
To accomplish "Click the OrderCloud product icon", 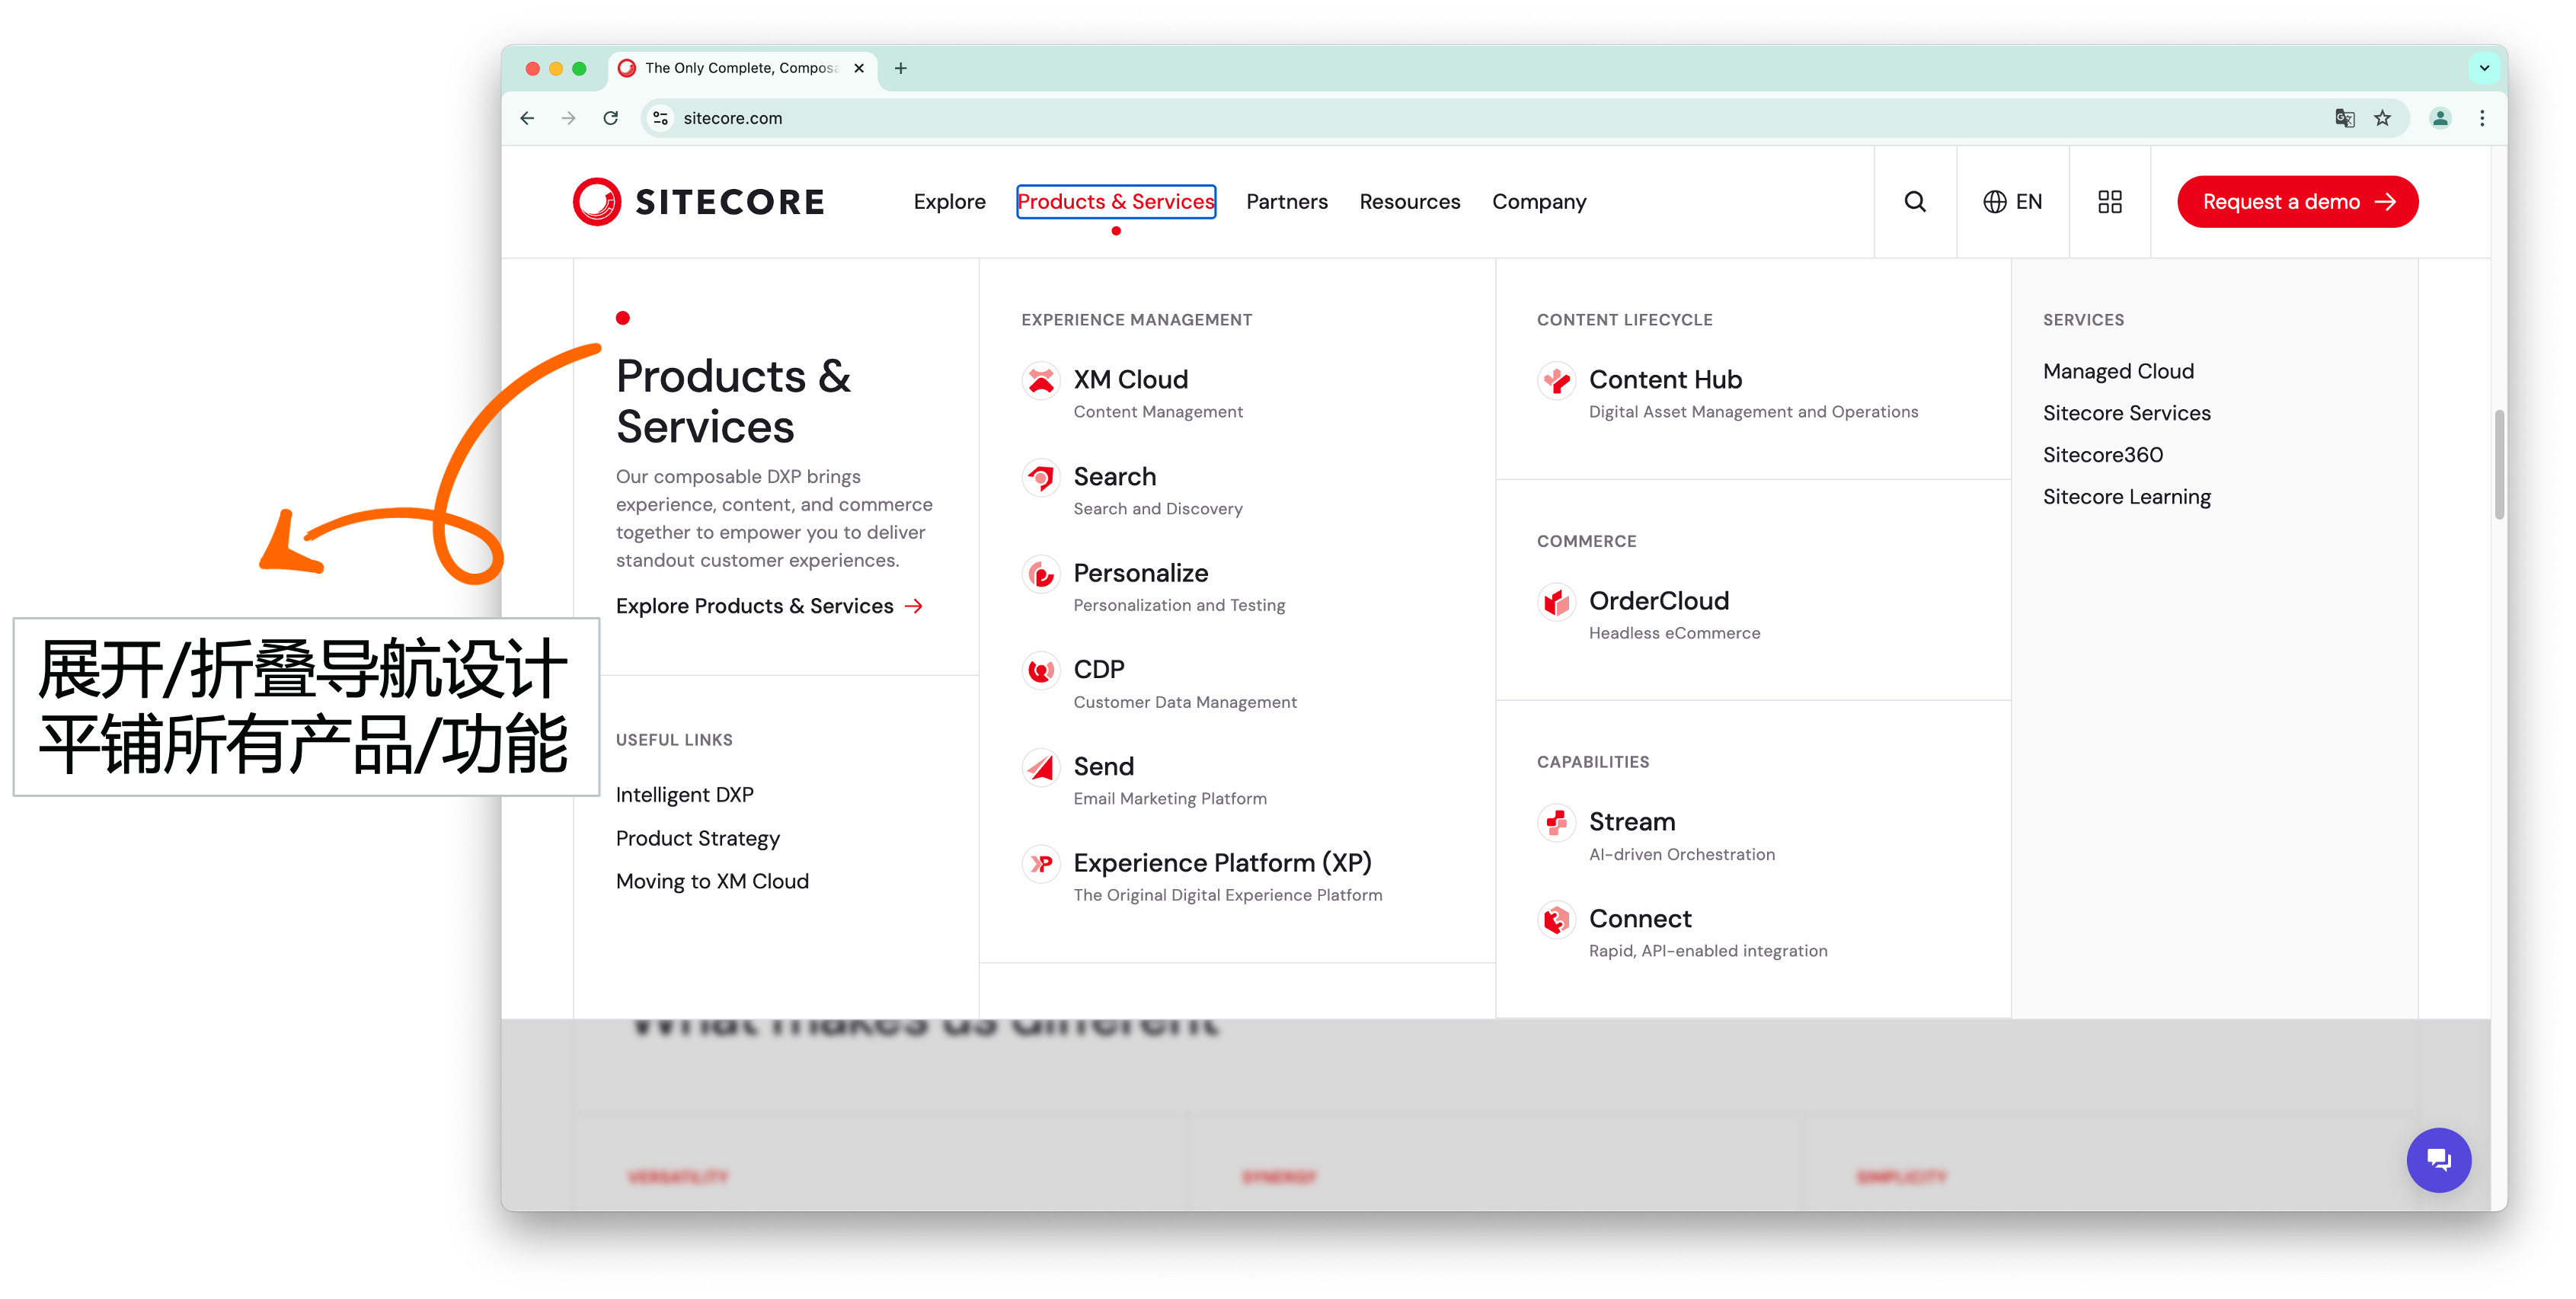I will point(1556,601).
